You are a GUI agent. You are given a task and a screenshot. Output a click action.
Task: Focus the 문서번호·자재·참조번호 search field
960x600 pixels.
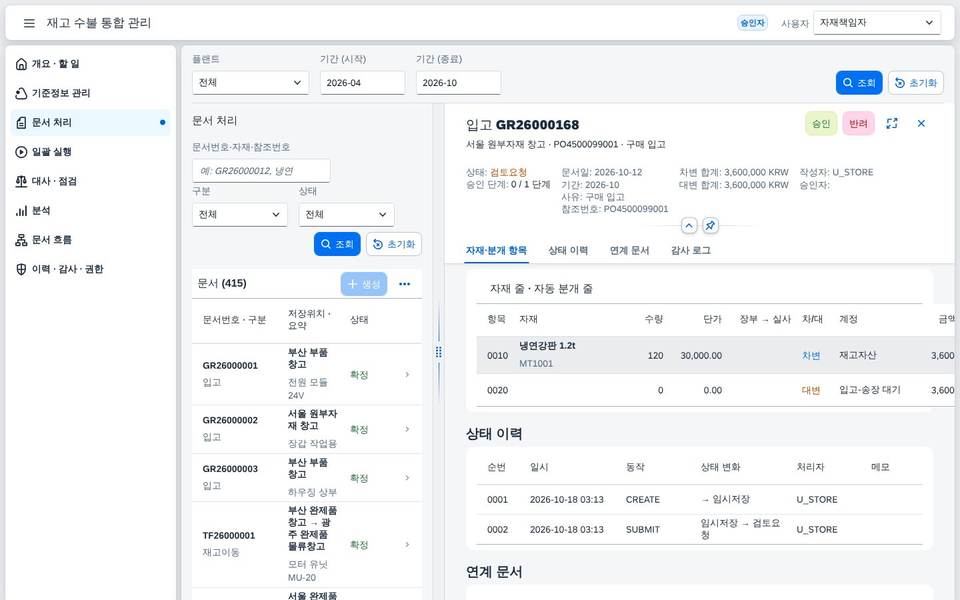[261, 171]
